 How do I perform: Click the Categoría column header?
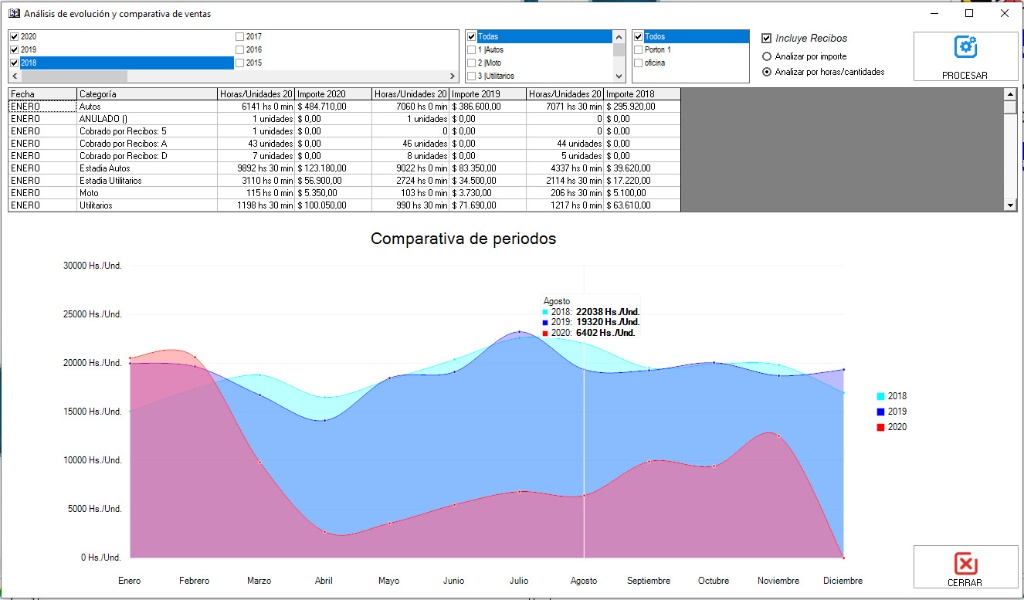(146, 94)
